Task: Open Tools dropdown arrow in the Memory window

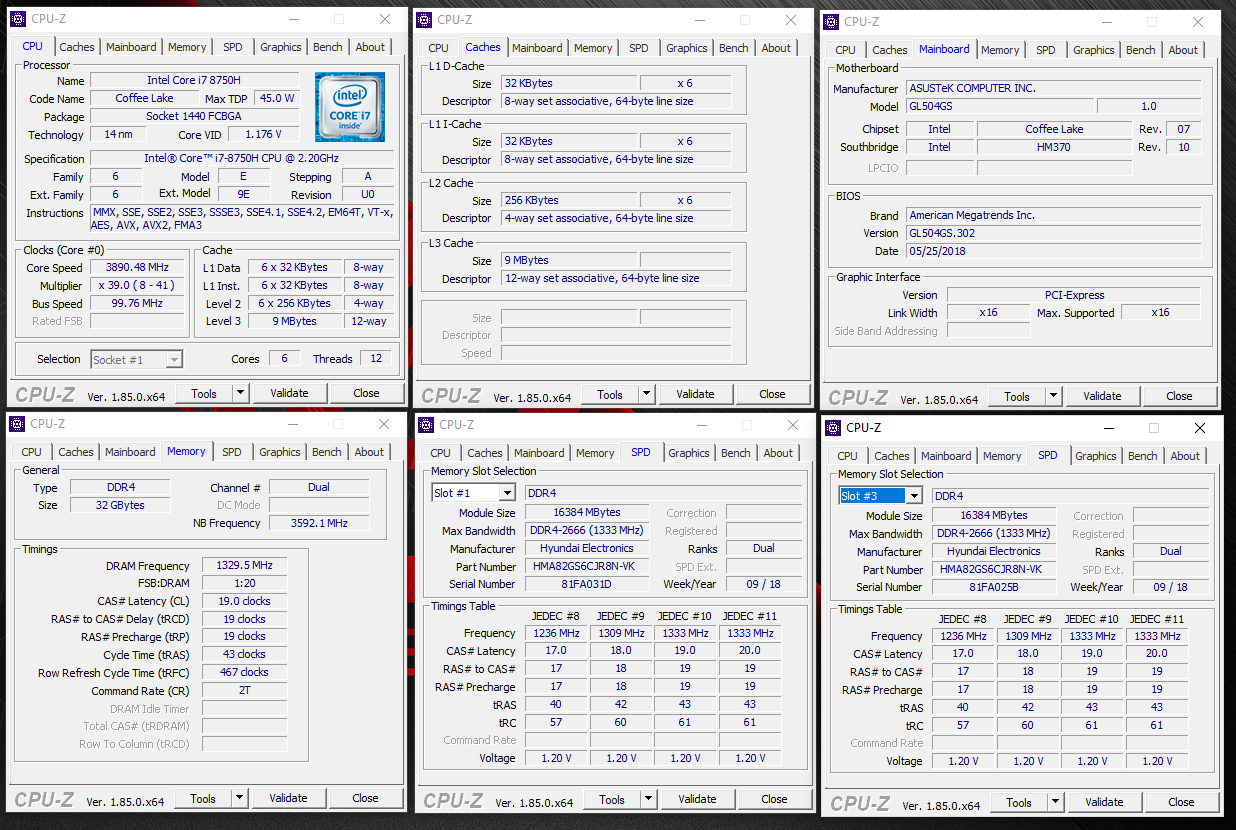Action: 240,798
